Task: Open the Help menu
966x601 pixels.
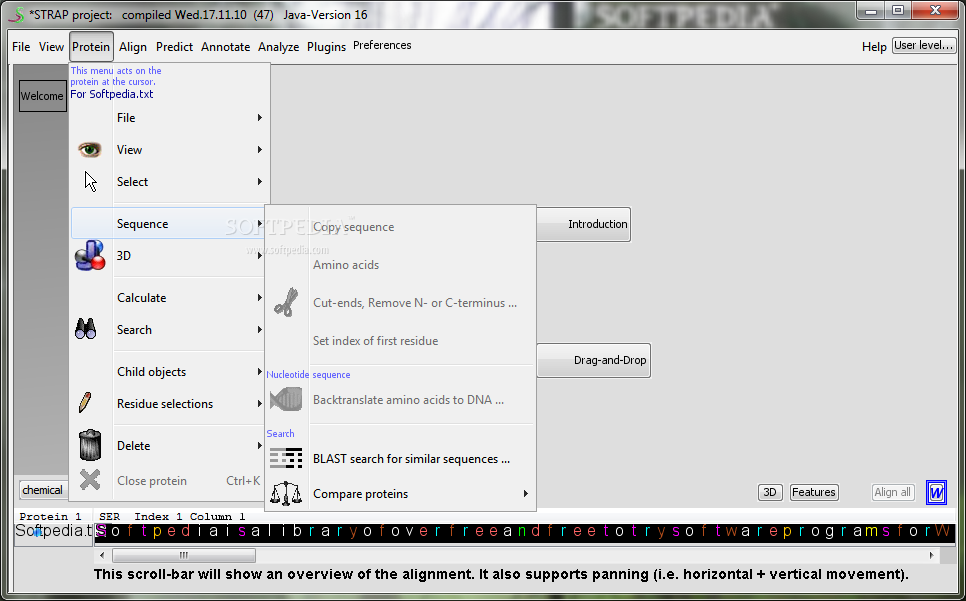Action: coord(874,47)
